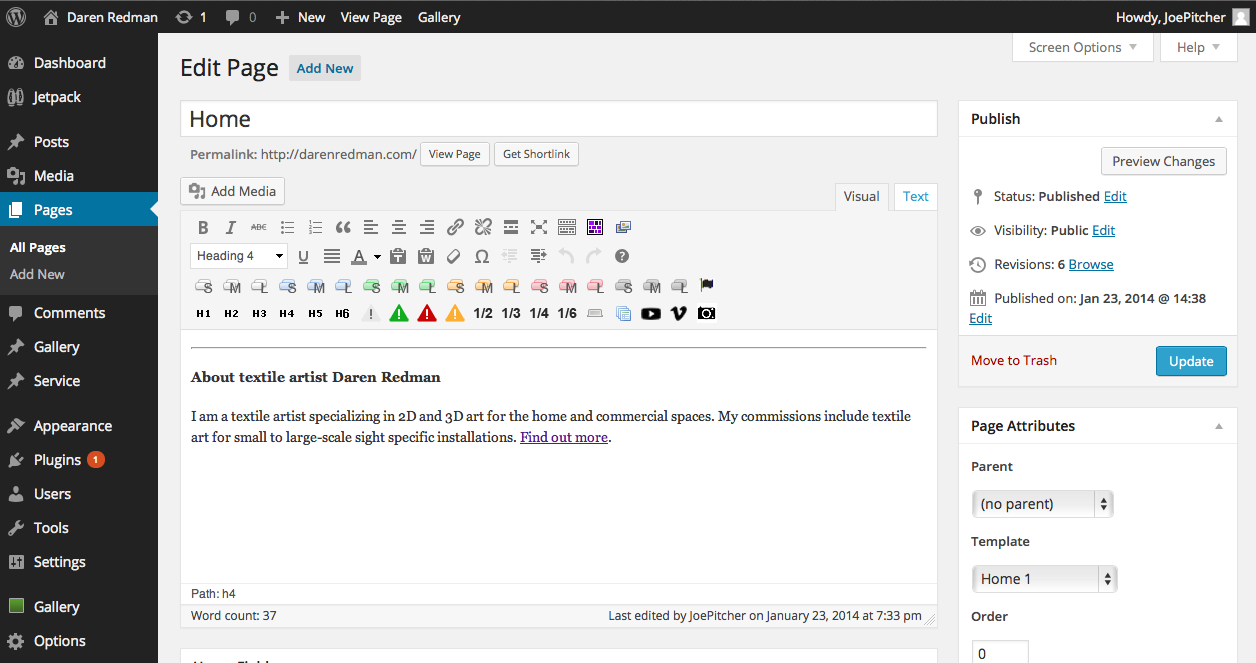Insert the green alert box shortcode
Screen dimensions: 1256x663
pyautogui.click(x=399, y=313)
